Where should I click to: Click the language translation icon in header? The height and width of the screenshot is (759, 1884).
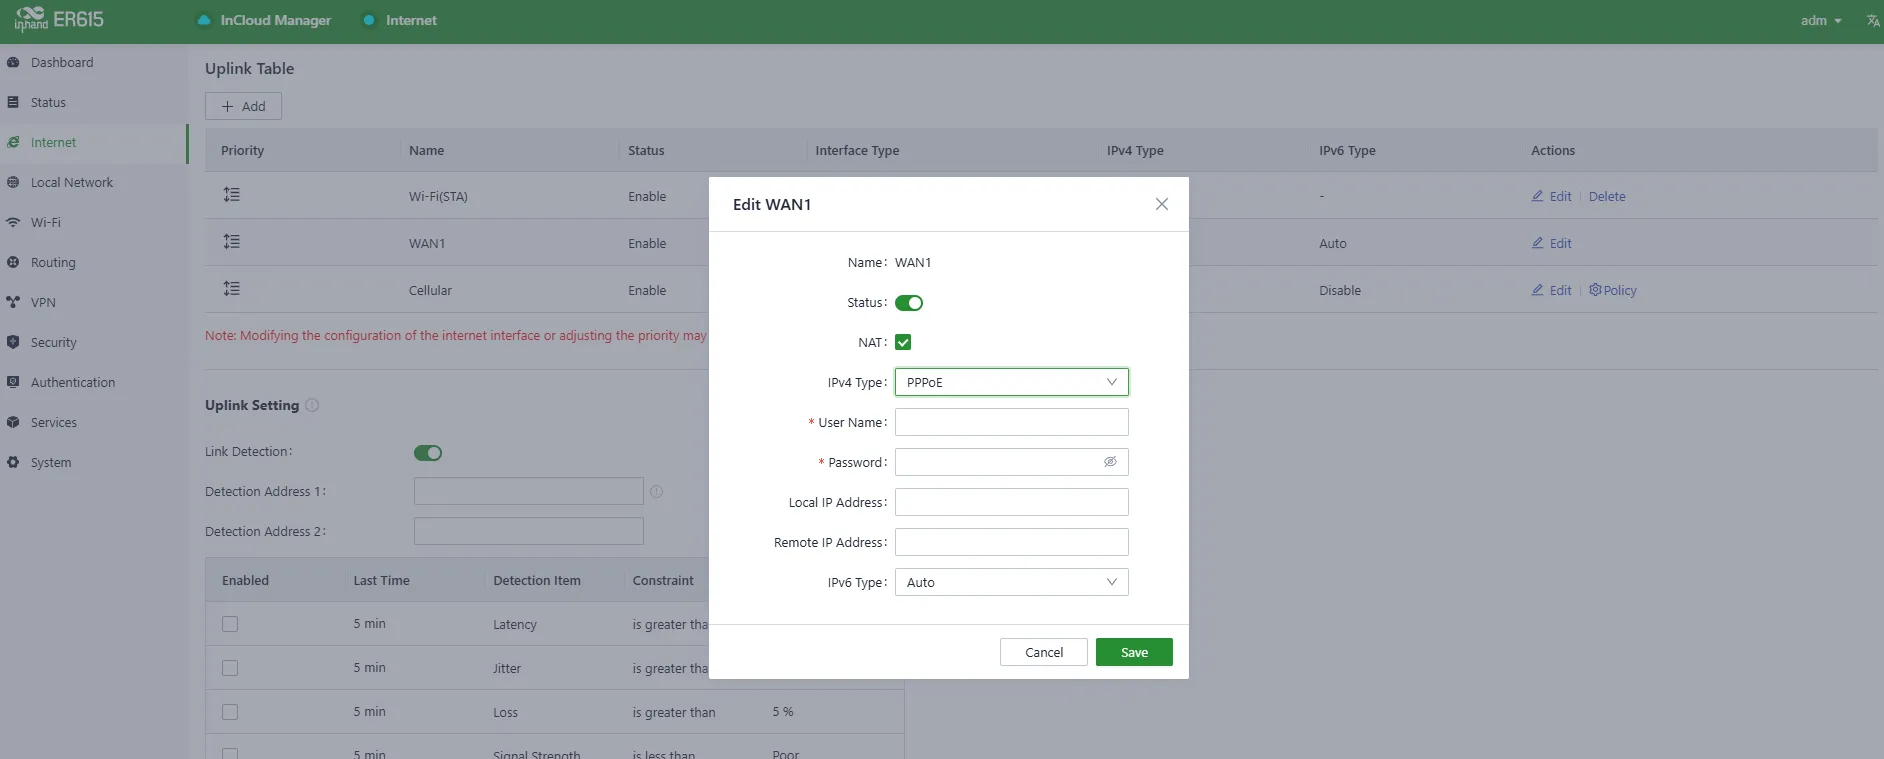pyautogui.click(x=1873, y=20)
